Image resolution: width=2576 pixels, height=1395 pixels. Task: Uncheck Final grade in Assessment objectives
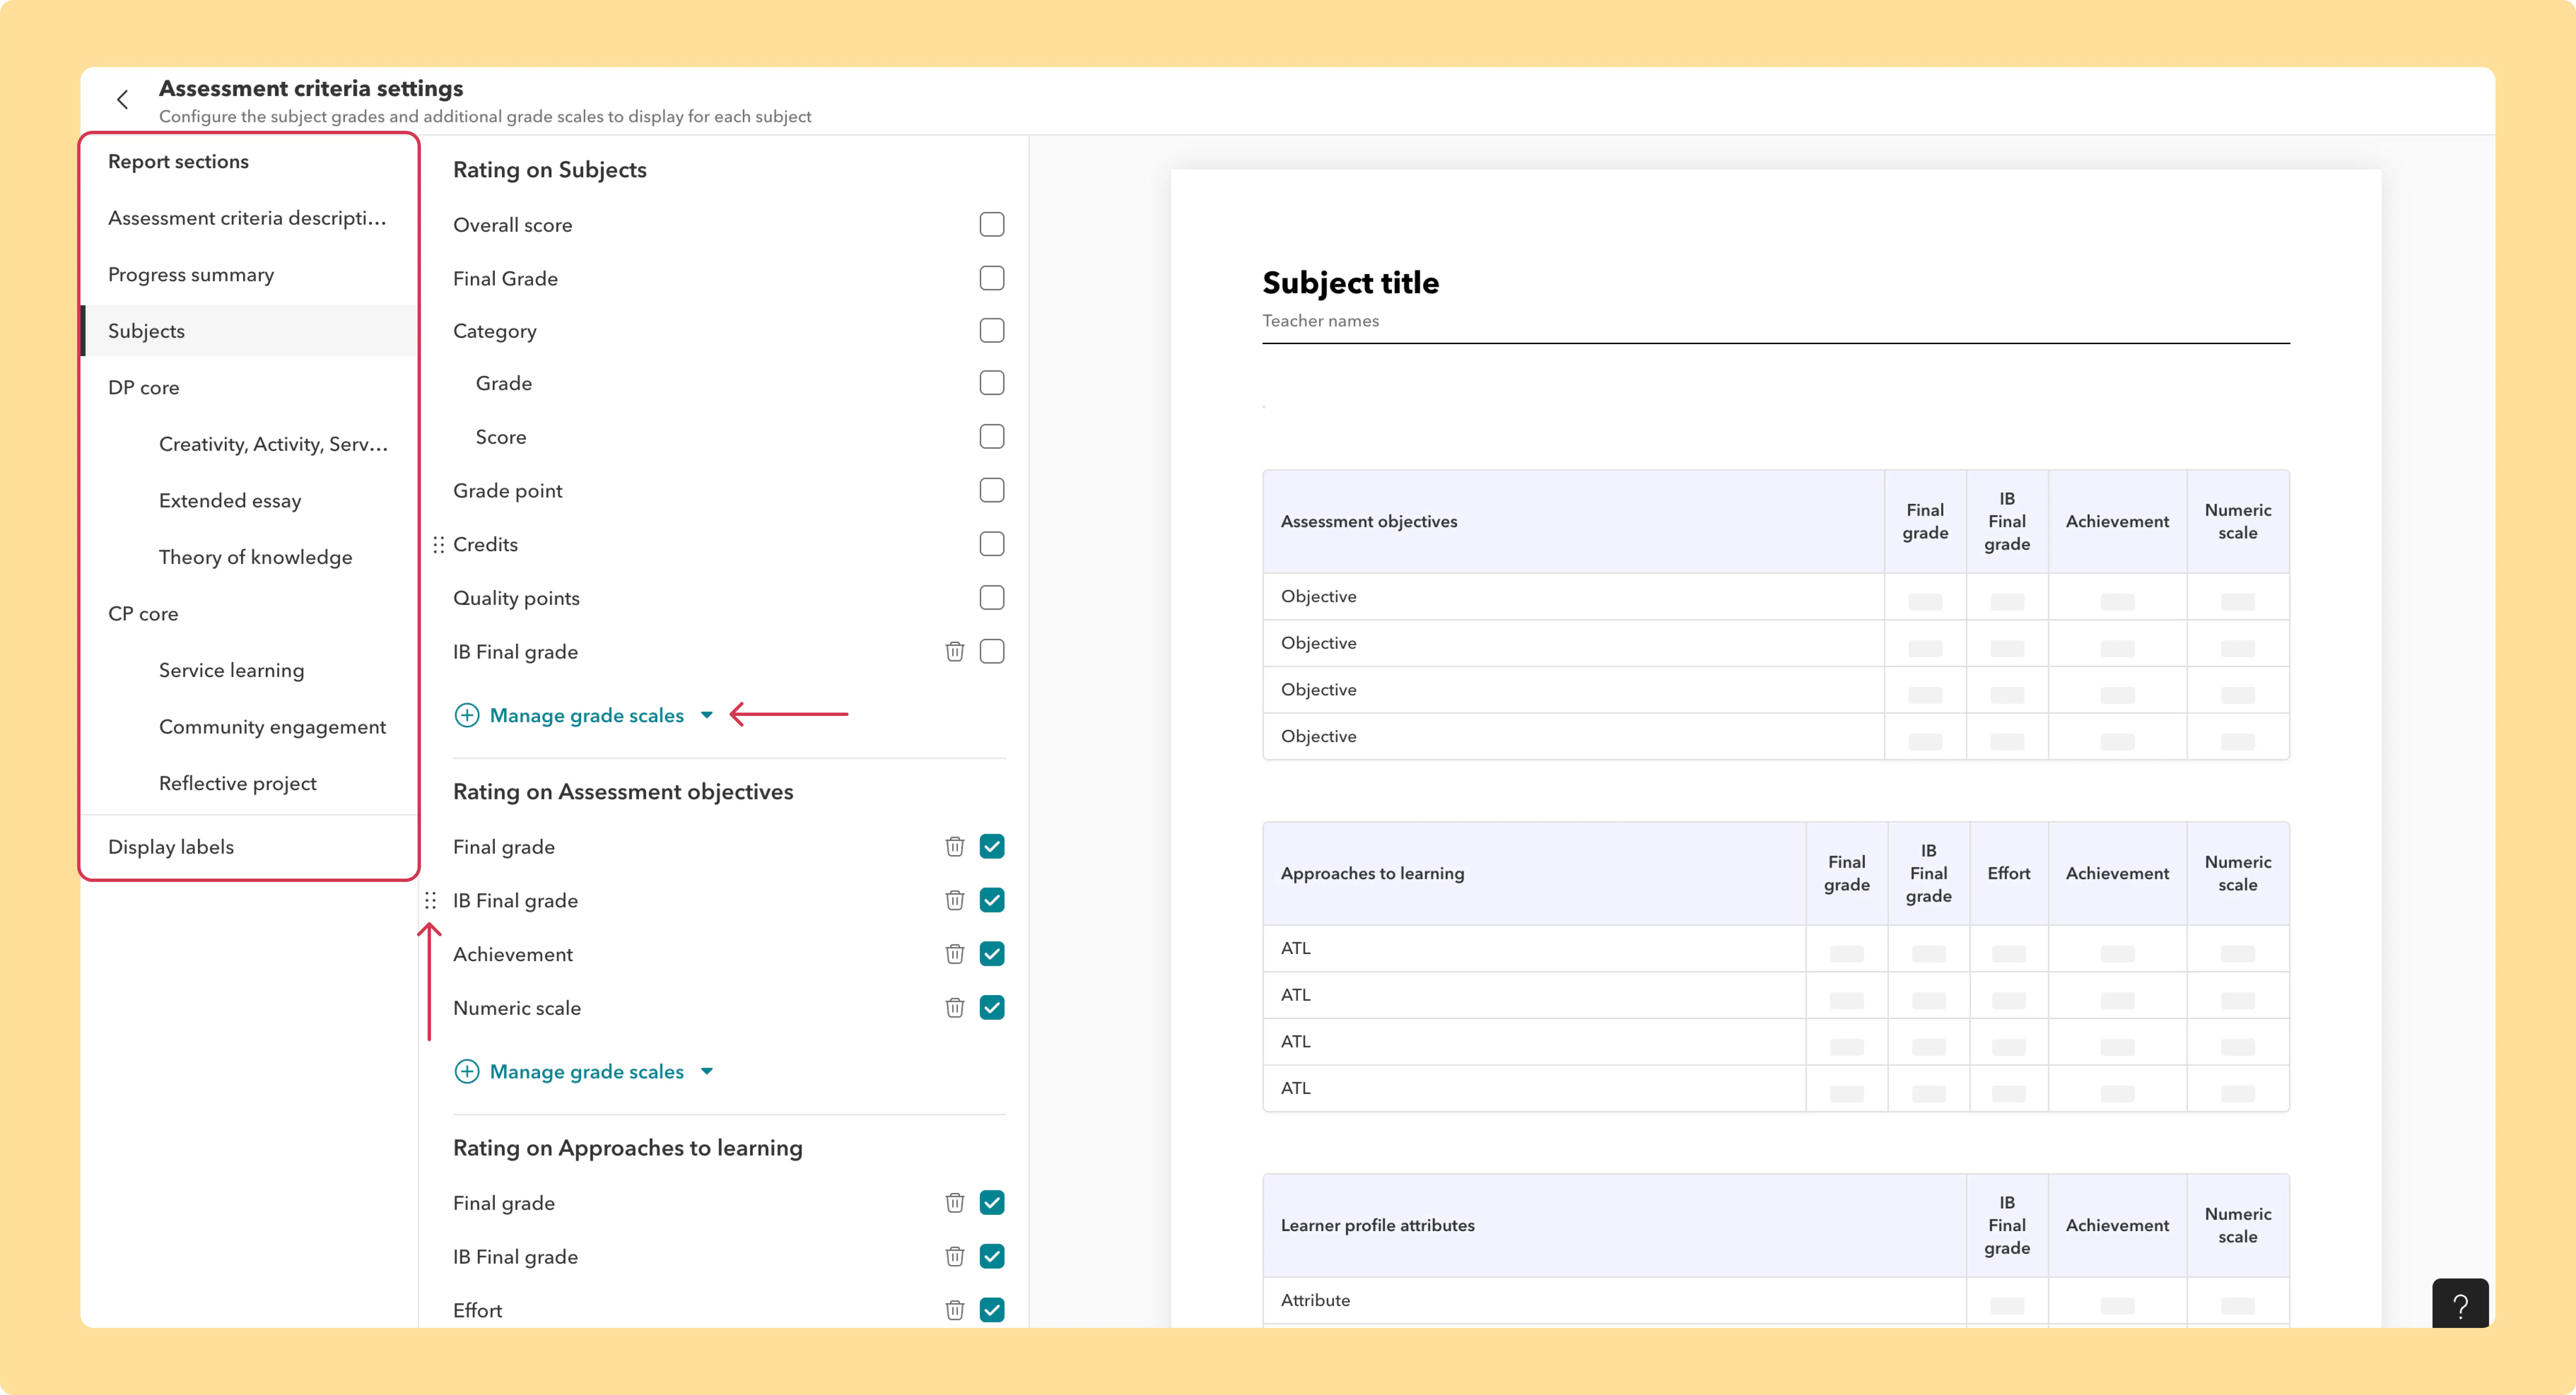point(992,847)
